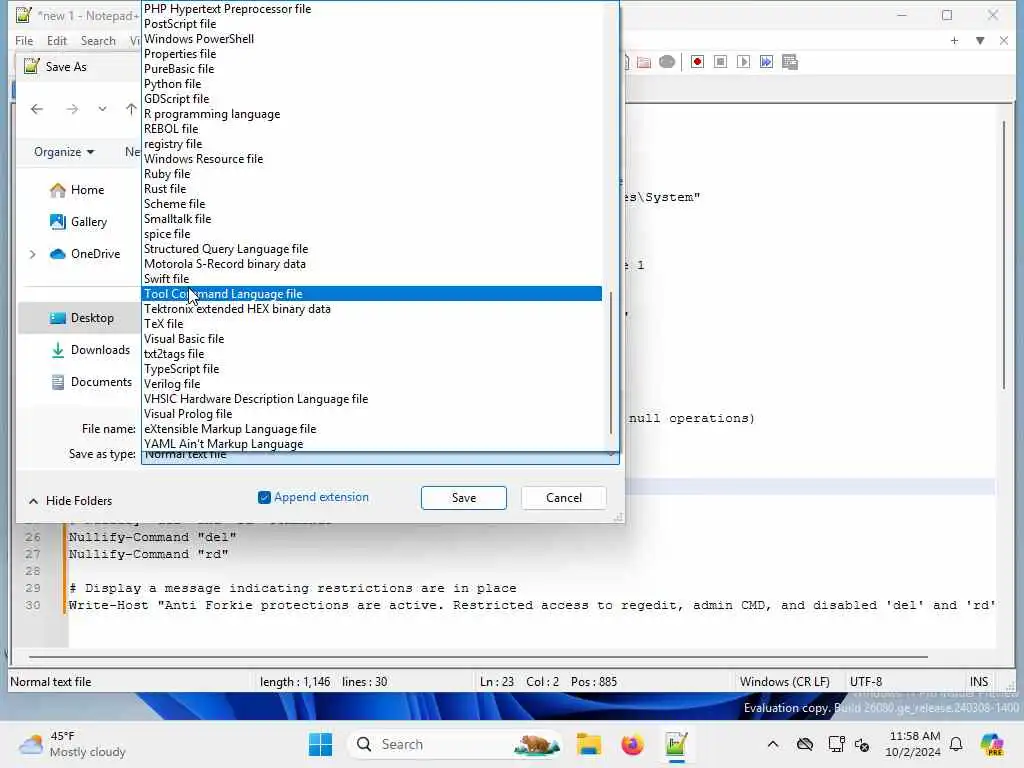Image resolution: width=1024 pixels, height=768 pixels.
Task: Select GDScript file type
Action: point(372,99)
